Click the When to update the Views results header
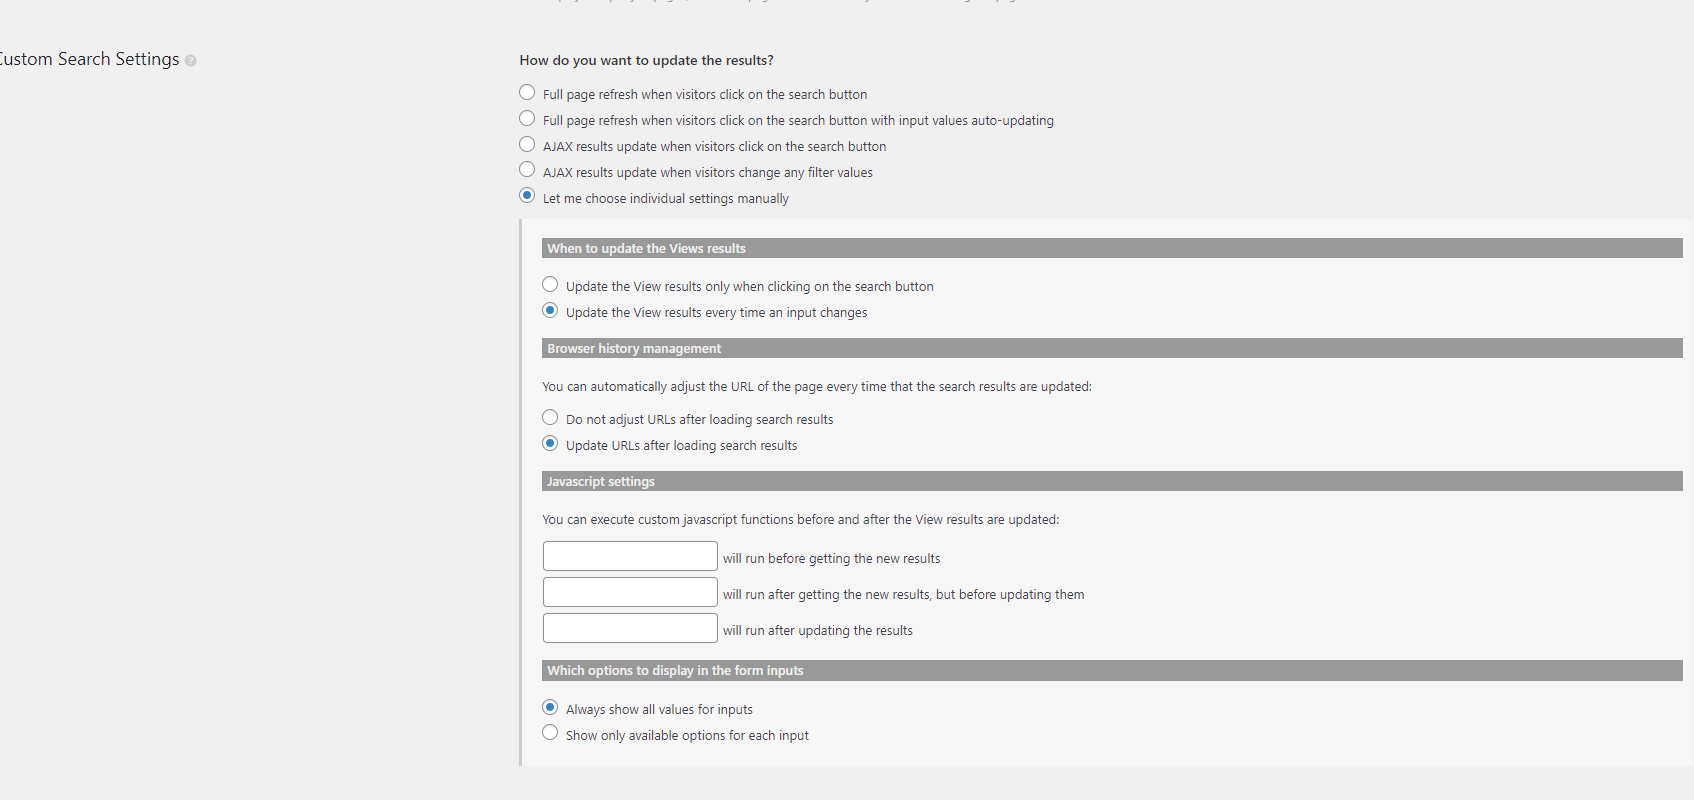This screenshot has width=1694, height=800. point(1112,248)
